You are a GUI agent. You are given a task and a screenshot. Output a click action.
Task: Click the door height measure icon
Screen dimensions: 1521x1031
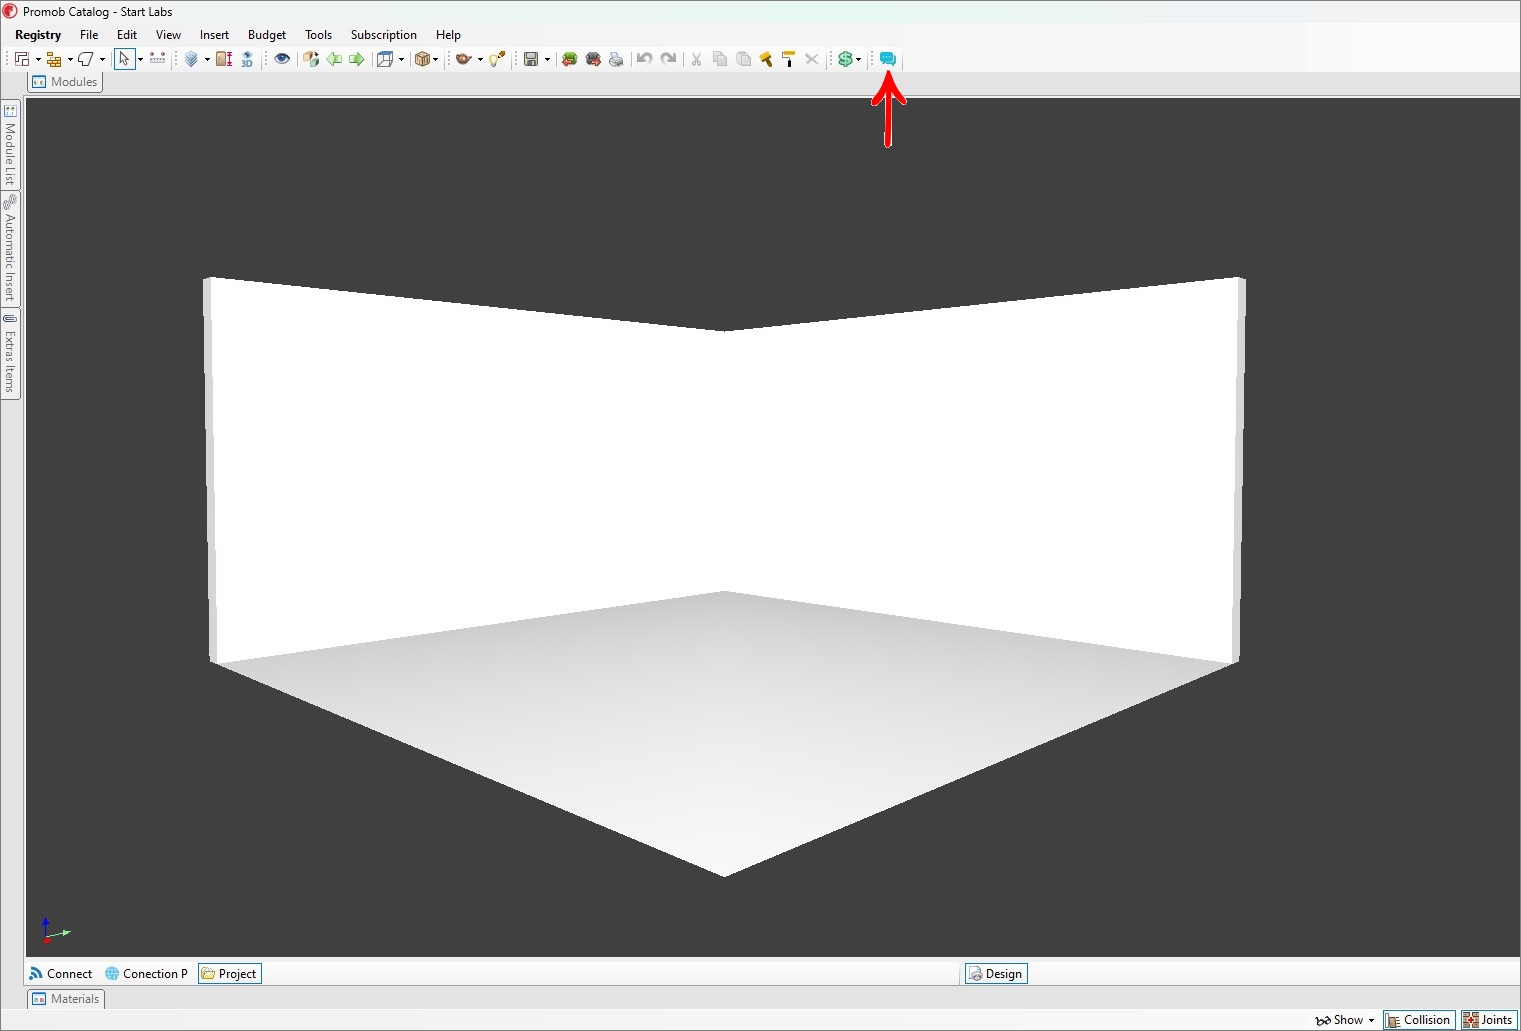click(x=224, y=59)
